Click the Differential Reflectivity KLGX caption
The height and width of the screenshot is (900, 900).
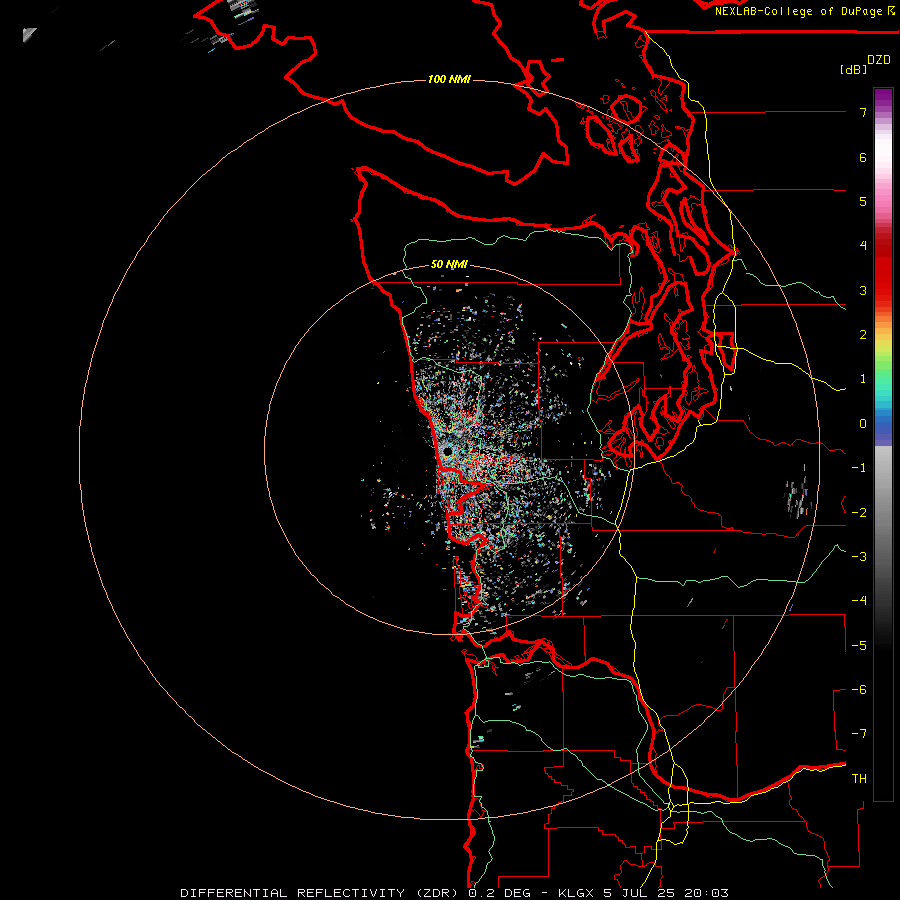(454, 893)
